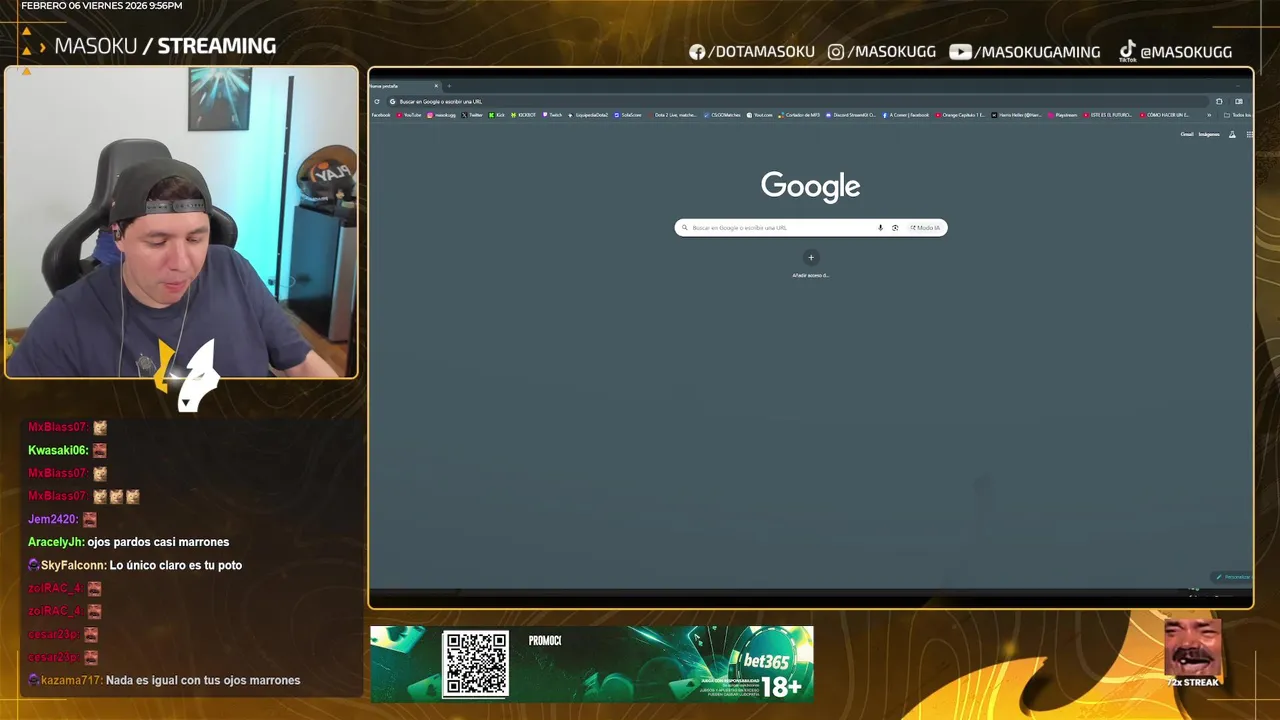The width and height of the screenshot is (1280, 720).
Task: Open the Dota 2 Live matches bookmark
Action: [672, 115]
